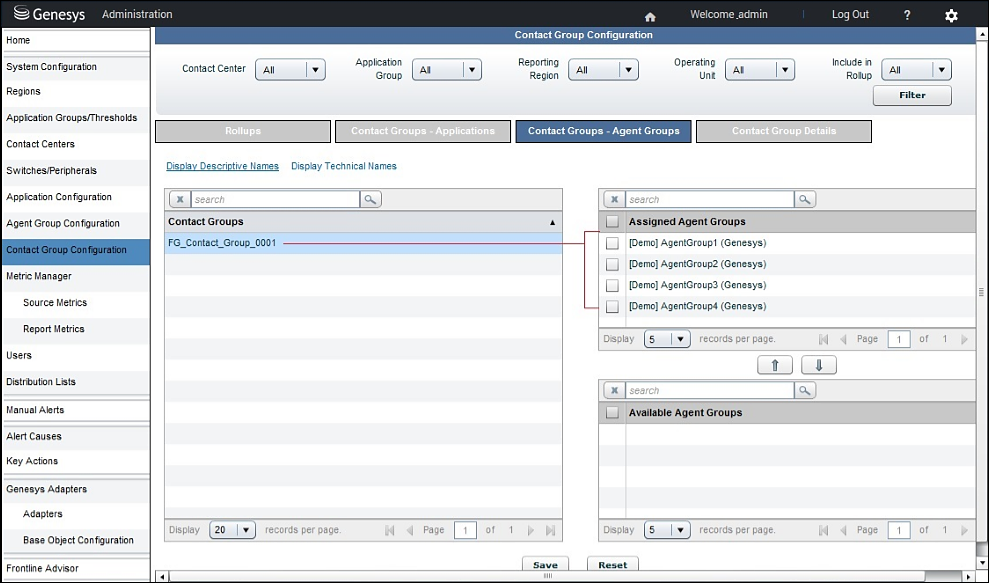Screen dimensions: 989x583
Task: Switch to the Rollups tab
Action: tap(243, 131)
